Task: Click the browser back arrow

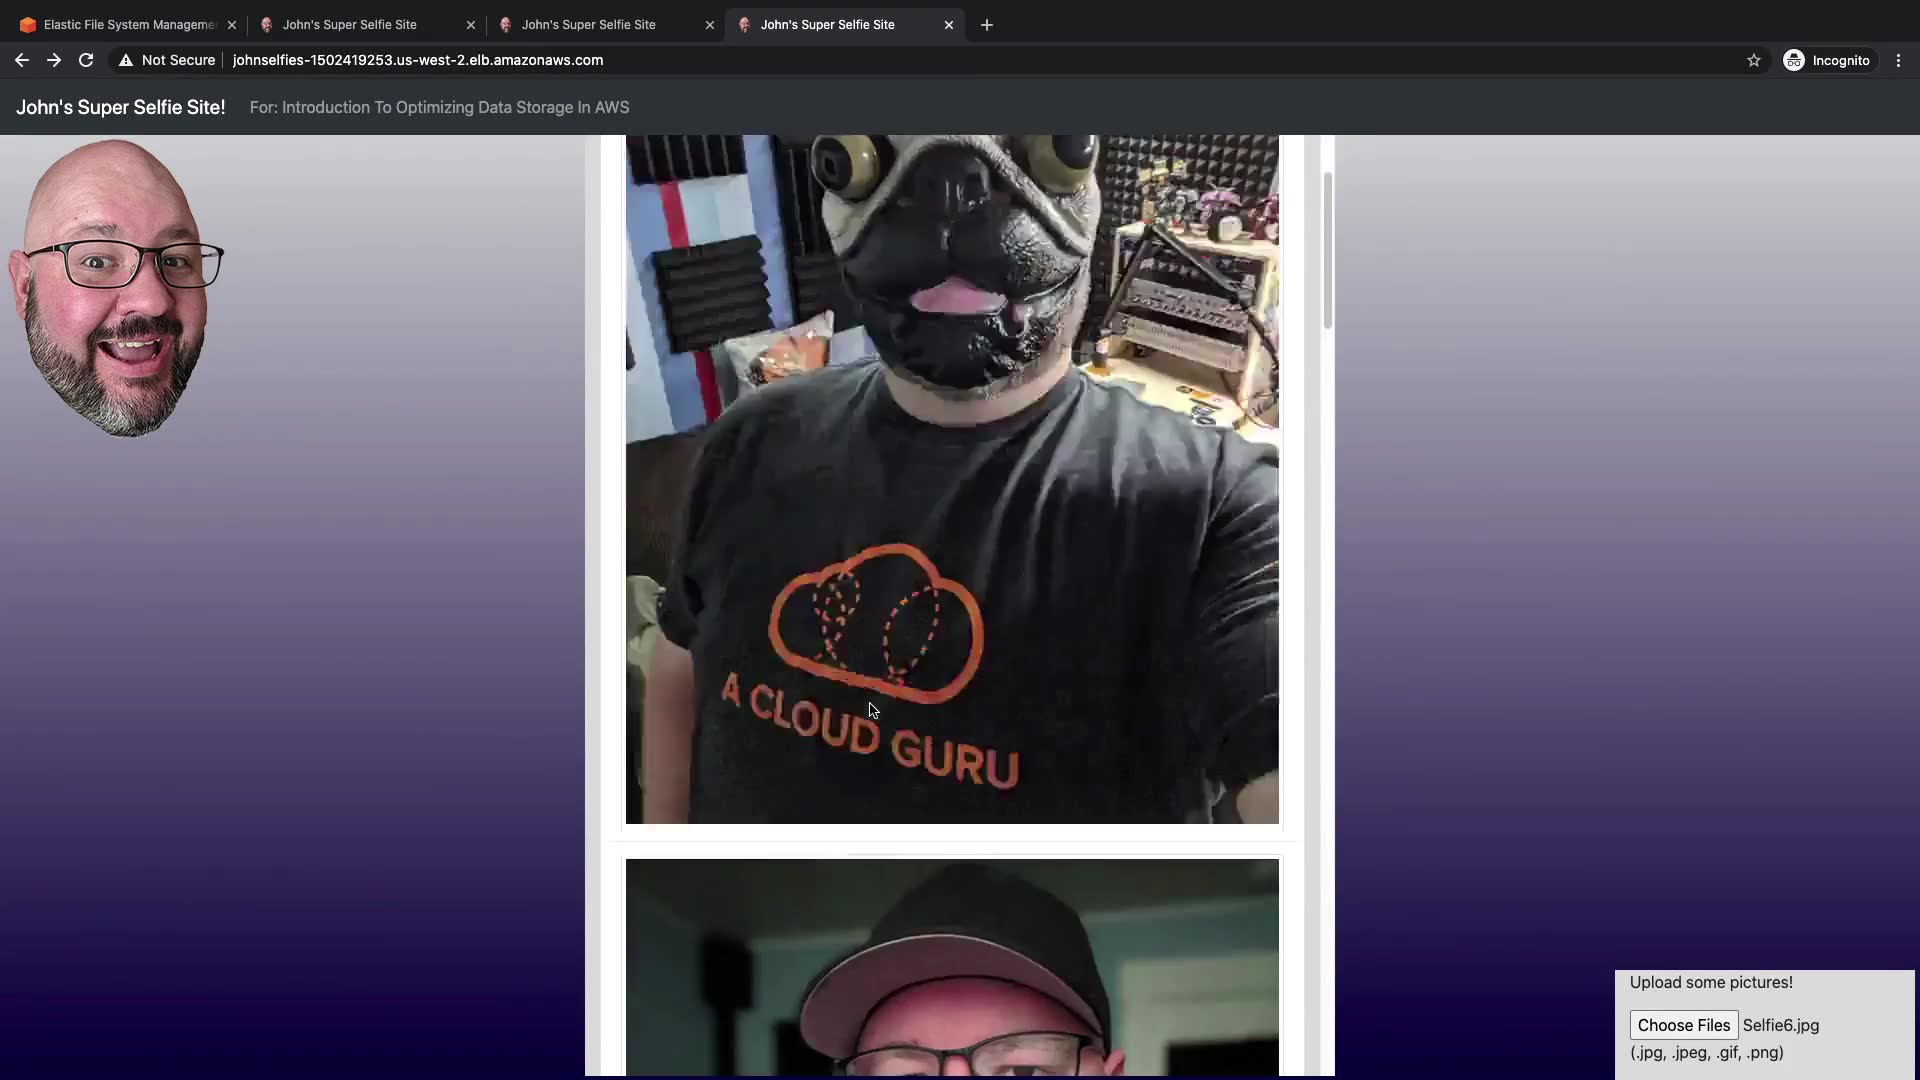Action: (21, 60)
